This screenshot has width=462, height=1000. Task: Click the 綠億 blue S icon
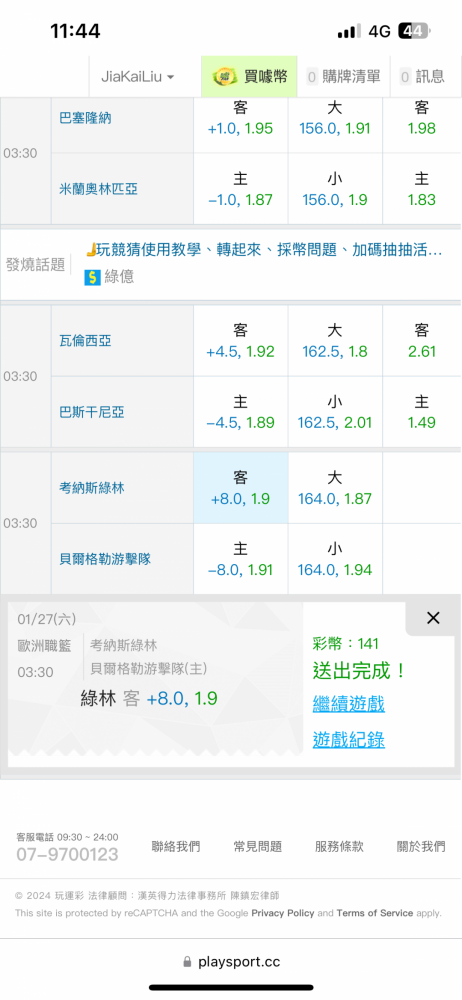pyautogui.click(x=93, y=277)
